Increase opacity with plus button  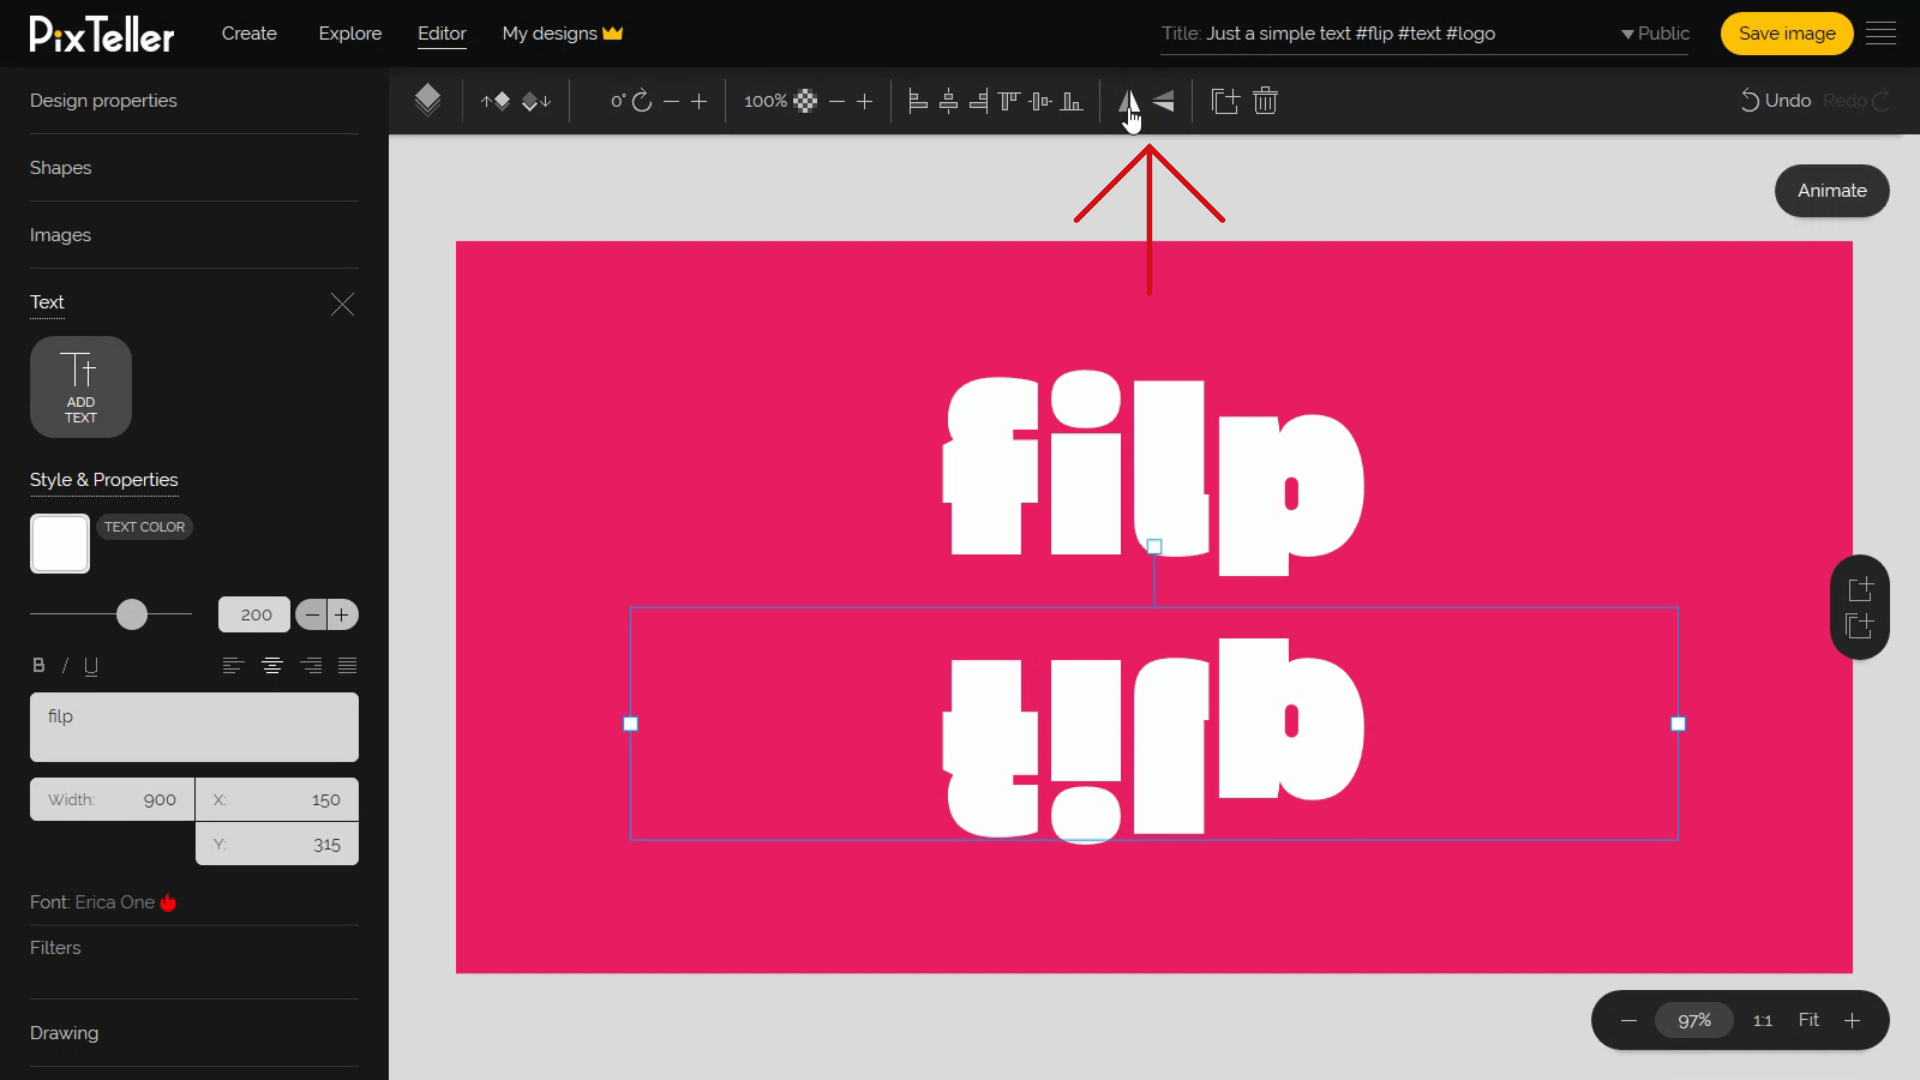point(865,101)
